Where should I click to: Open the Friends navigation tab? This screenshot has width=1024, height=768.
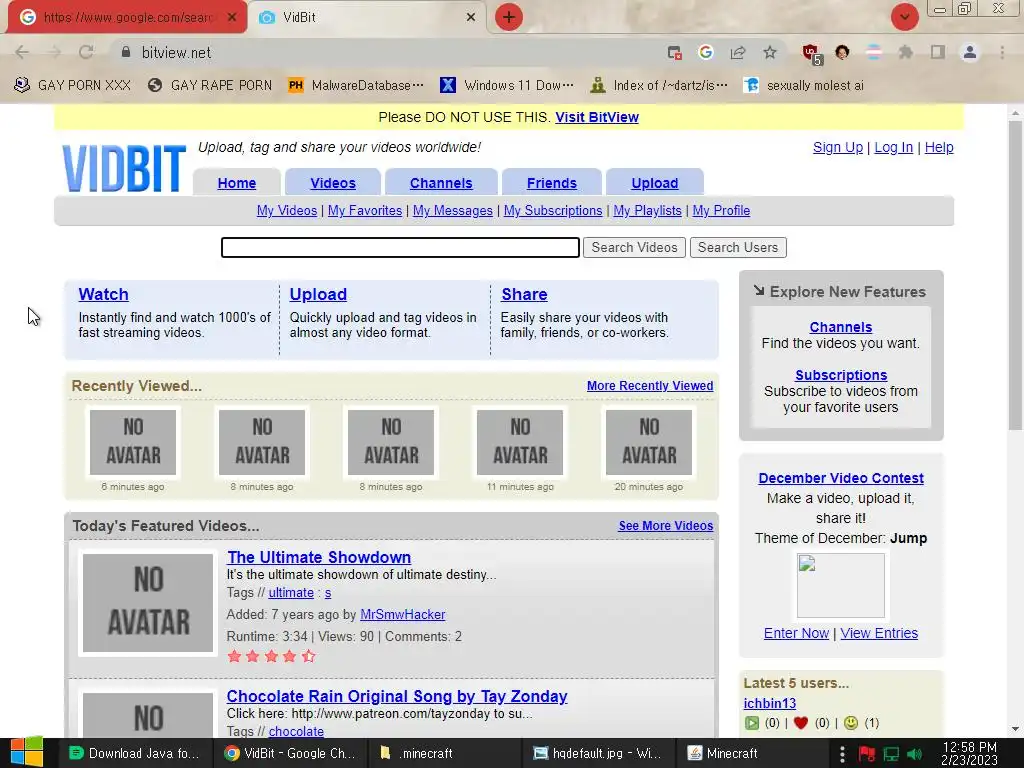pyautogui.click(x=552, y=184)
